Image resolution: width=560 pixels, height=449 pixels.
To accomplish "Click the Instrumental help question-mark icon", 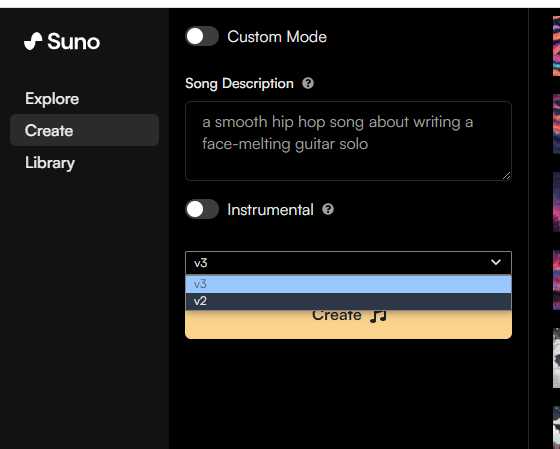I will [328, 209].
